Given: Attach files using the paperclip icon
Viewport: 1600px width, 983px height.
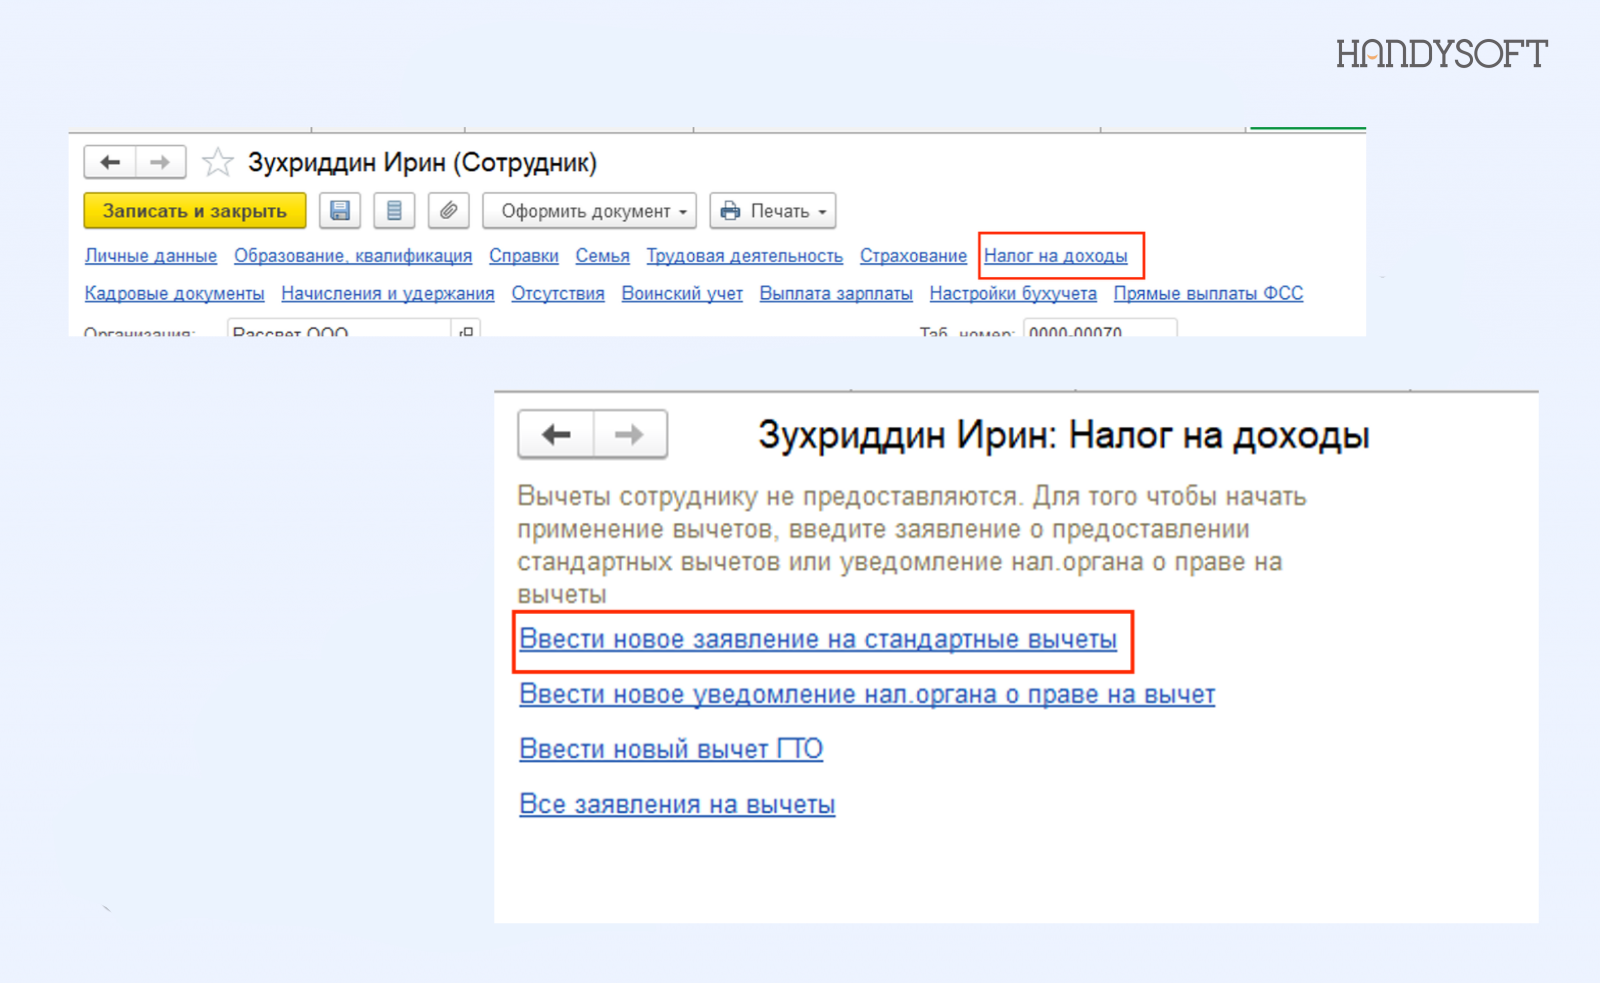Looking at the screenshot, I should click(449, 211).
